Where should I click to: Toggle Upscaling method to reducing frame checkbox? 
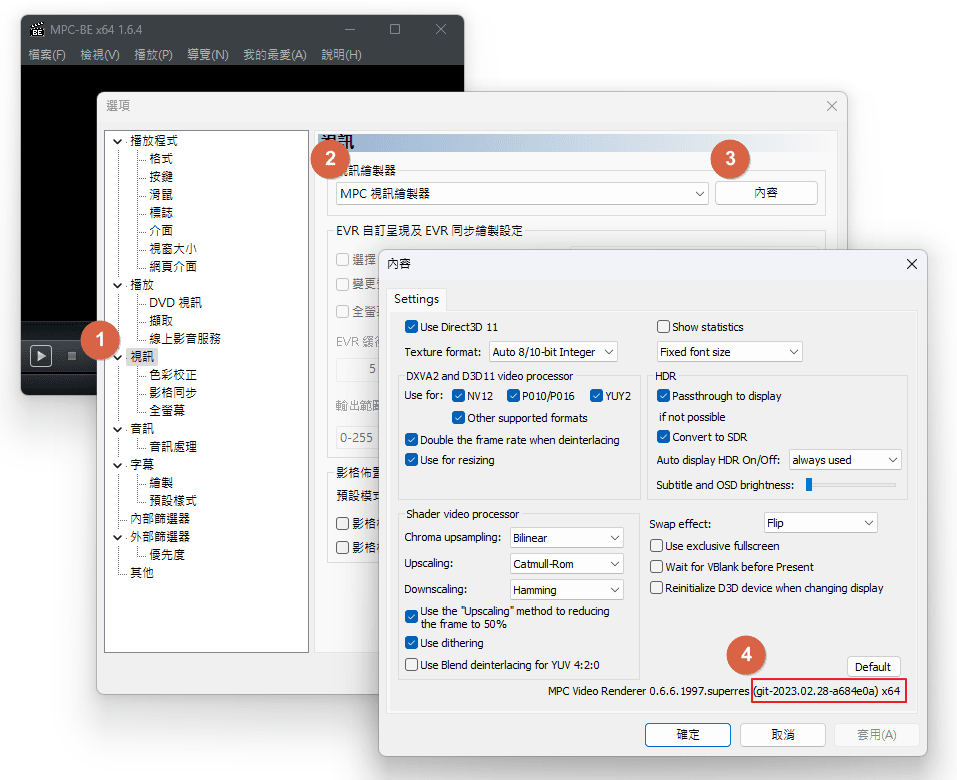coord(411,617)
